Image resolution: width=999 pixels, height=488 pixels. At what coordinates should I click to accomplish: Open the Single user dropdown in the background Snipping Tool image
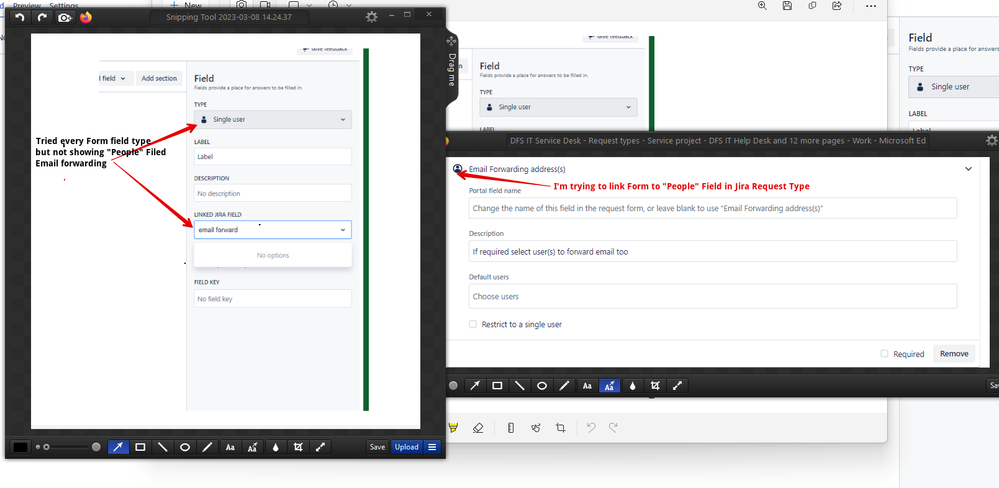tap(558, 107)
